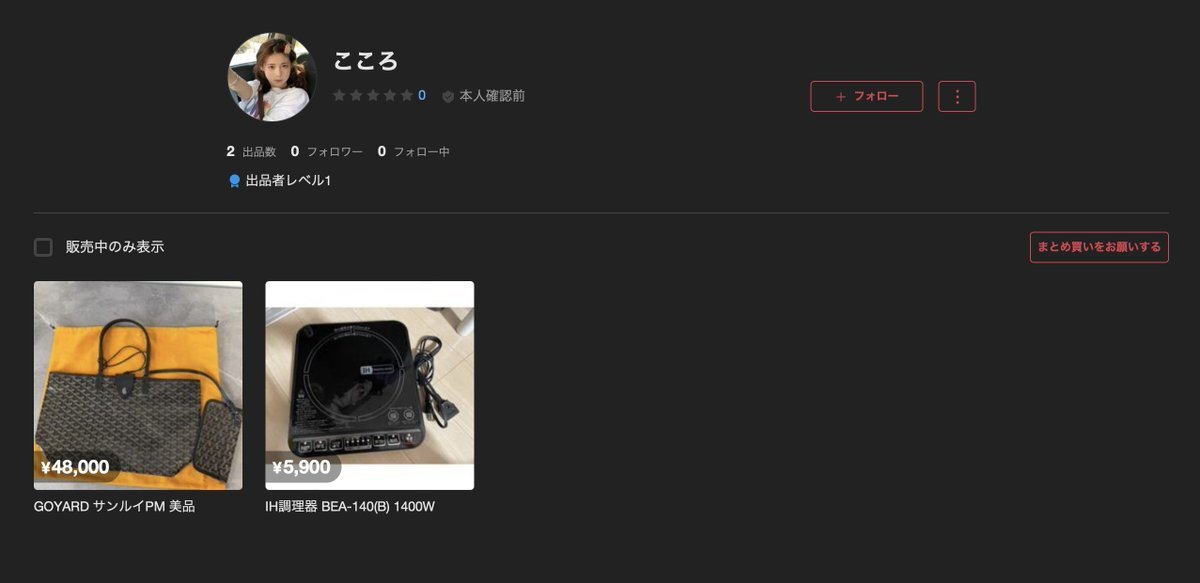Image resolution: width=1200 pixels, height=583 pixels.
Task: Click the GOYARD サンルイPM 美品 title
Action: [114, 507]
